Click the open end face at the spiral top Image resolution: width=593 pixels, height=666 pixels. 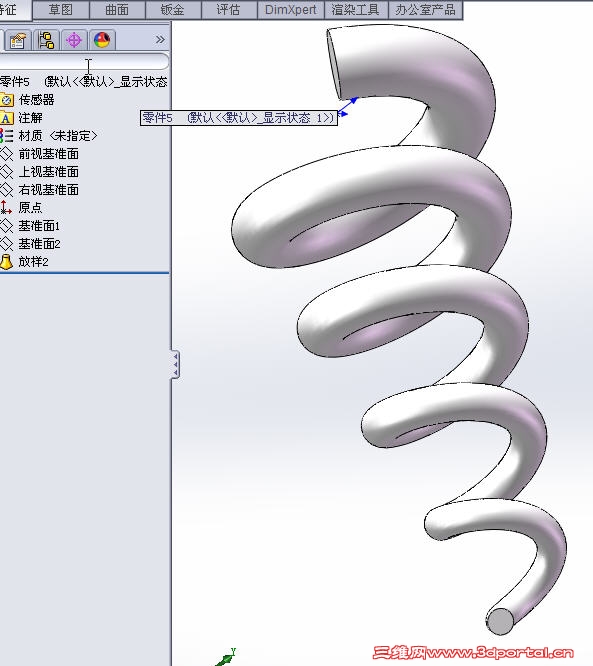[x=334, y=64]
